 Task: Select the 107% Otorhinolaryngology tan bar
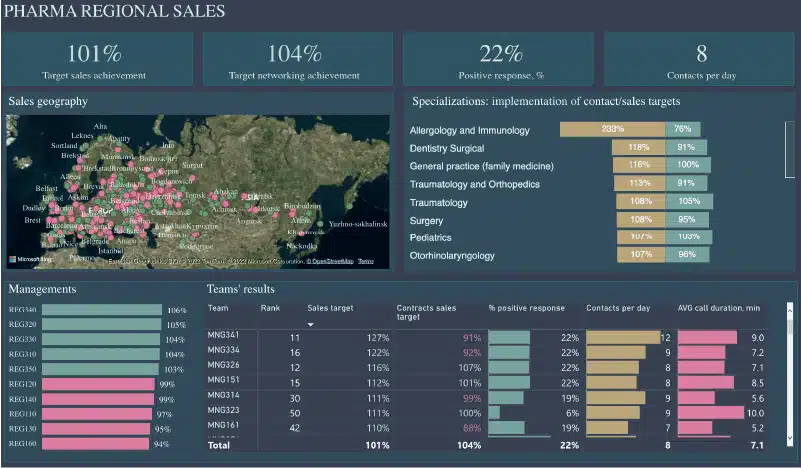coord(641,254)
